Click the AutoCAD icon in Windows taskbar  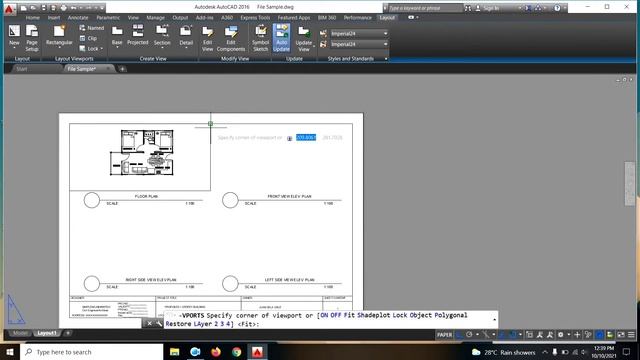coord(257,352)
